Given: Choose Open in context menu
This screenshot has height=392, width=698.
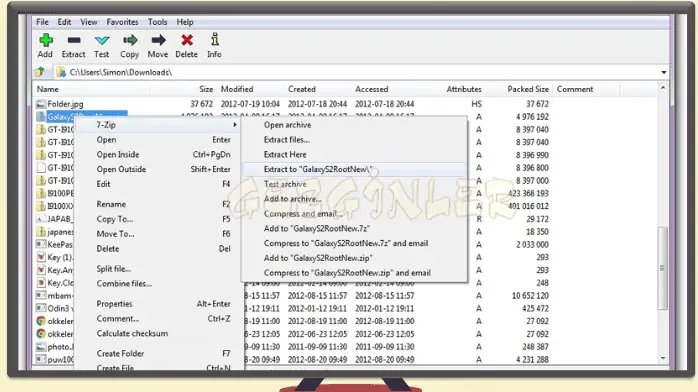Looking at the screenshot, I should pyautogui.click(x=106, y=140).
